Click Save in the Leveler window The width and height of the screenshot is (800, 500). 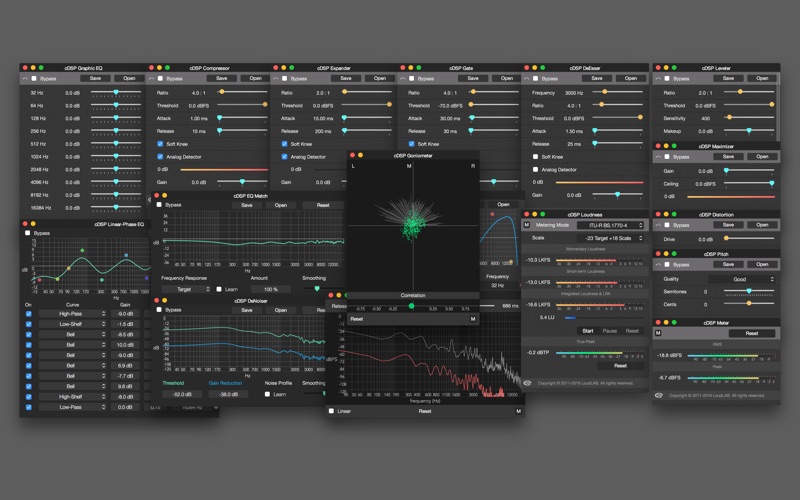tap(728, 79)
